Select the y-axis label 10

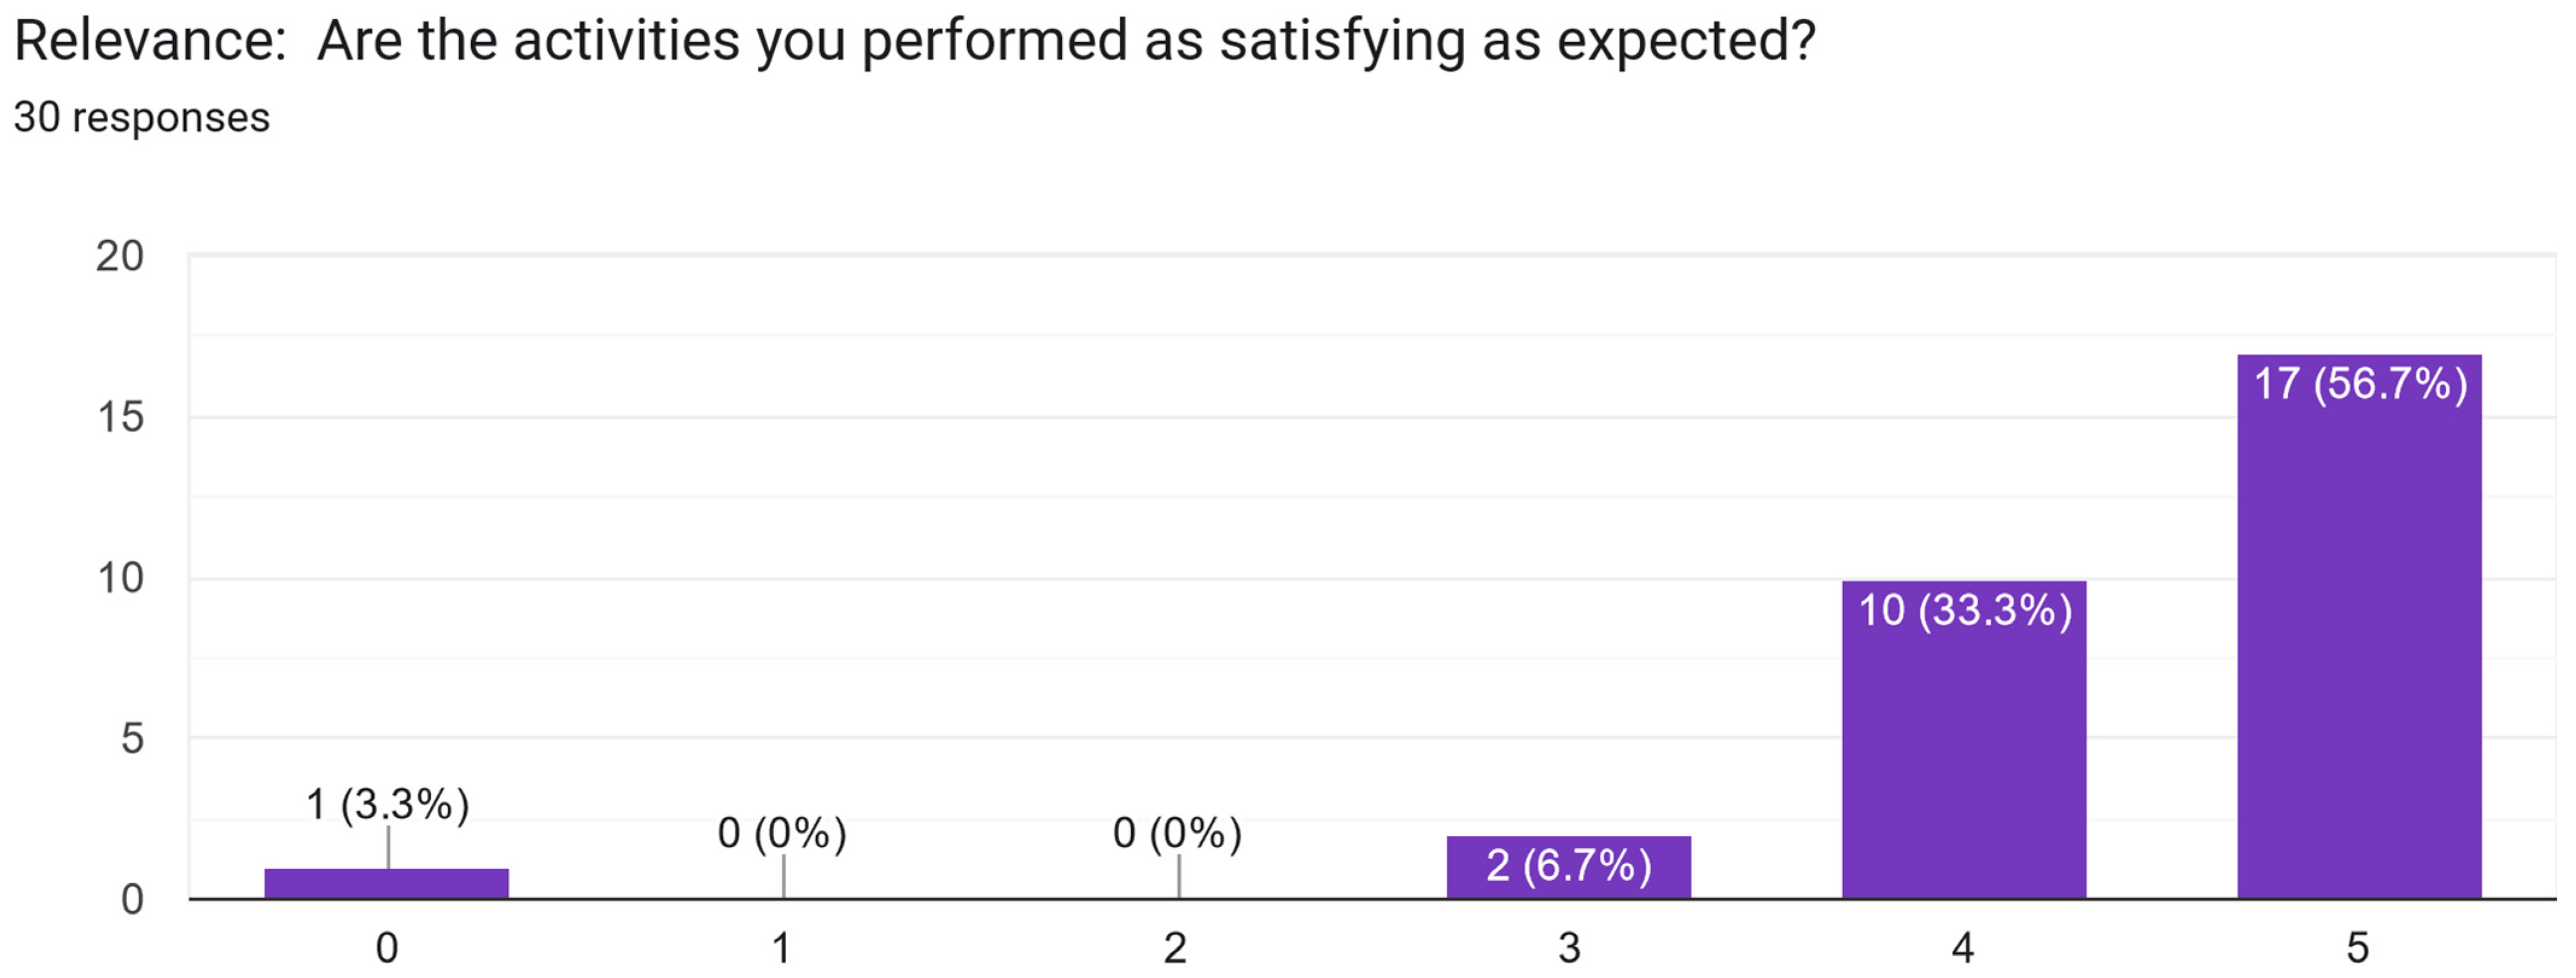120,578
